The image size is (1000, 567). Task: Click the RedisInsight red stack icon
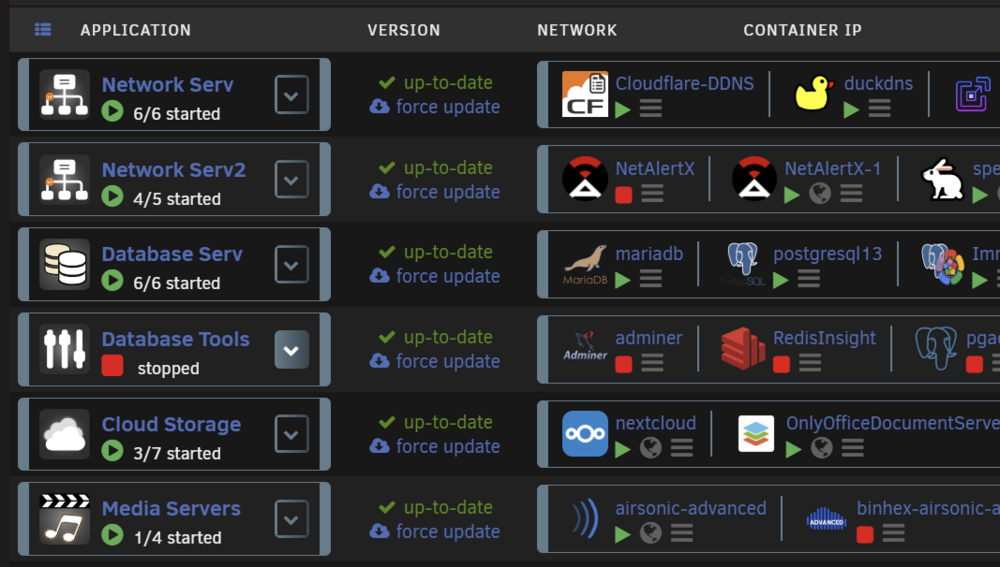(x=743, y=348)
